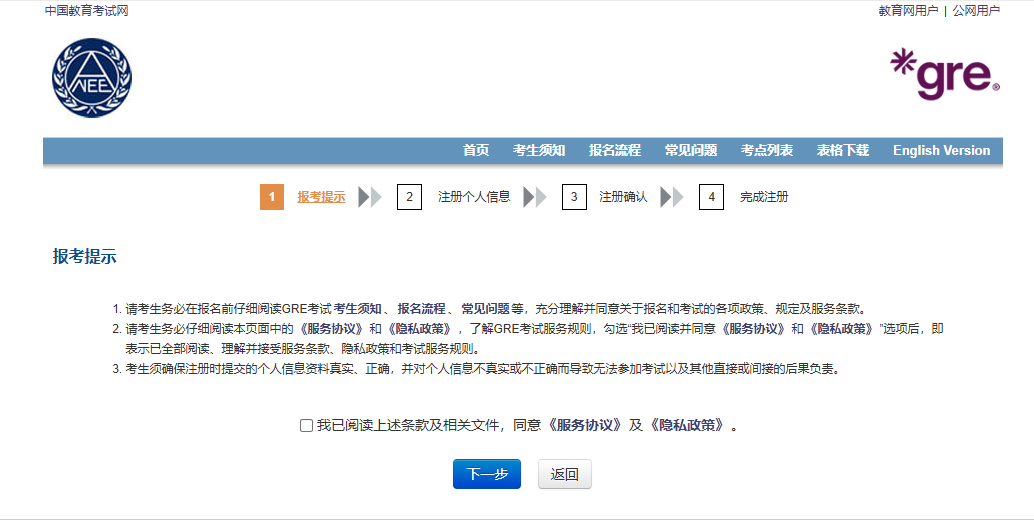Go to 报名流程 in the navigation bar
This screenshot has height=521, width=1034.
click(615, 150)
